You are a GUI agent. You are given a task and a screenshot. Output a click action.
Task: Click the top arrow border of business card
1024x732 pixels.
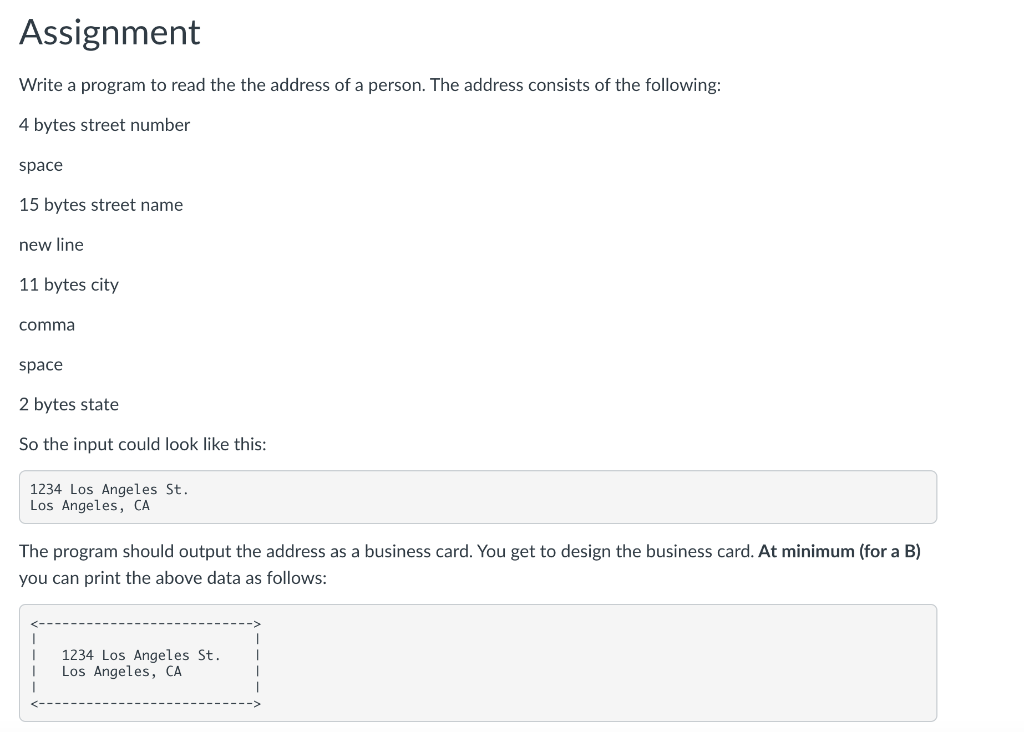click(x=145, y=623)
